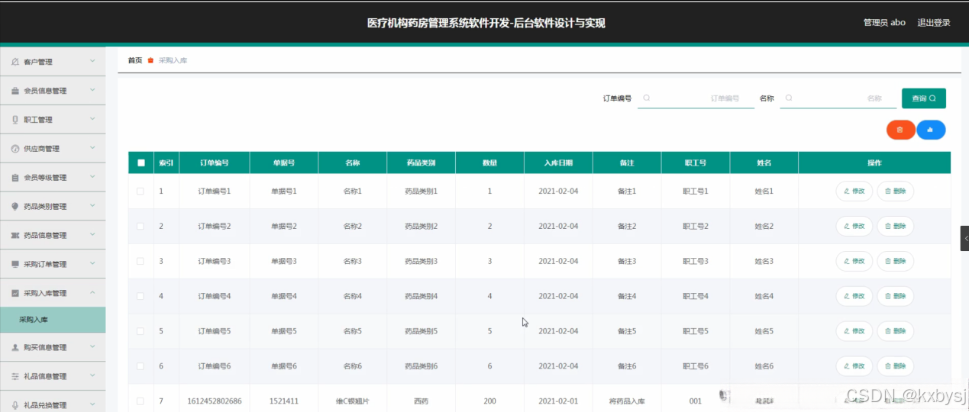Open the 礼品兑换管理 menu label

(x=45, y=406)
